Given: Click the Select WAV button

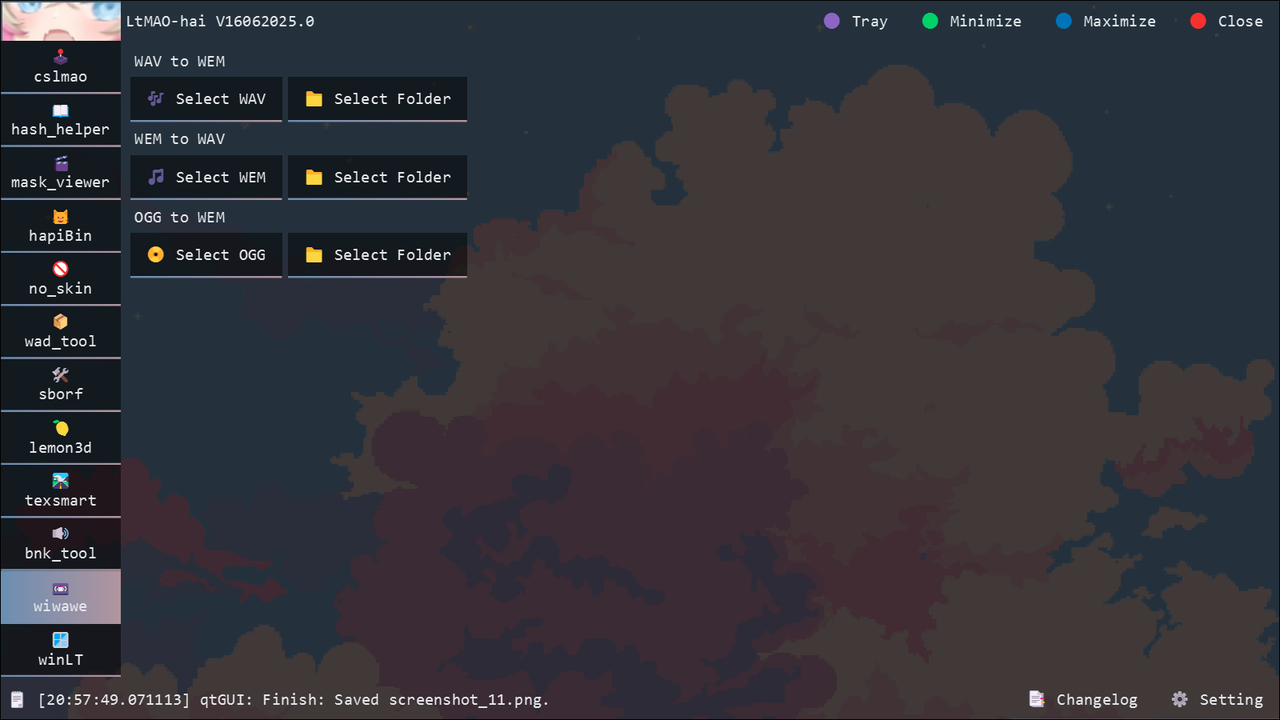Looking at the screenshot, I should (206, 99).
